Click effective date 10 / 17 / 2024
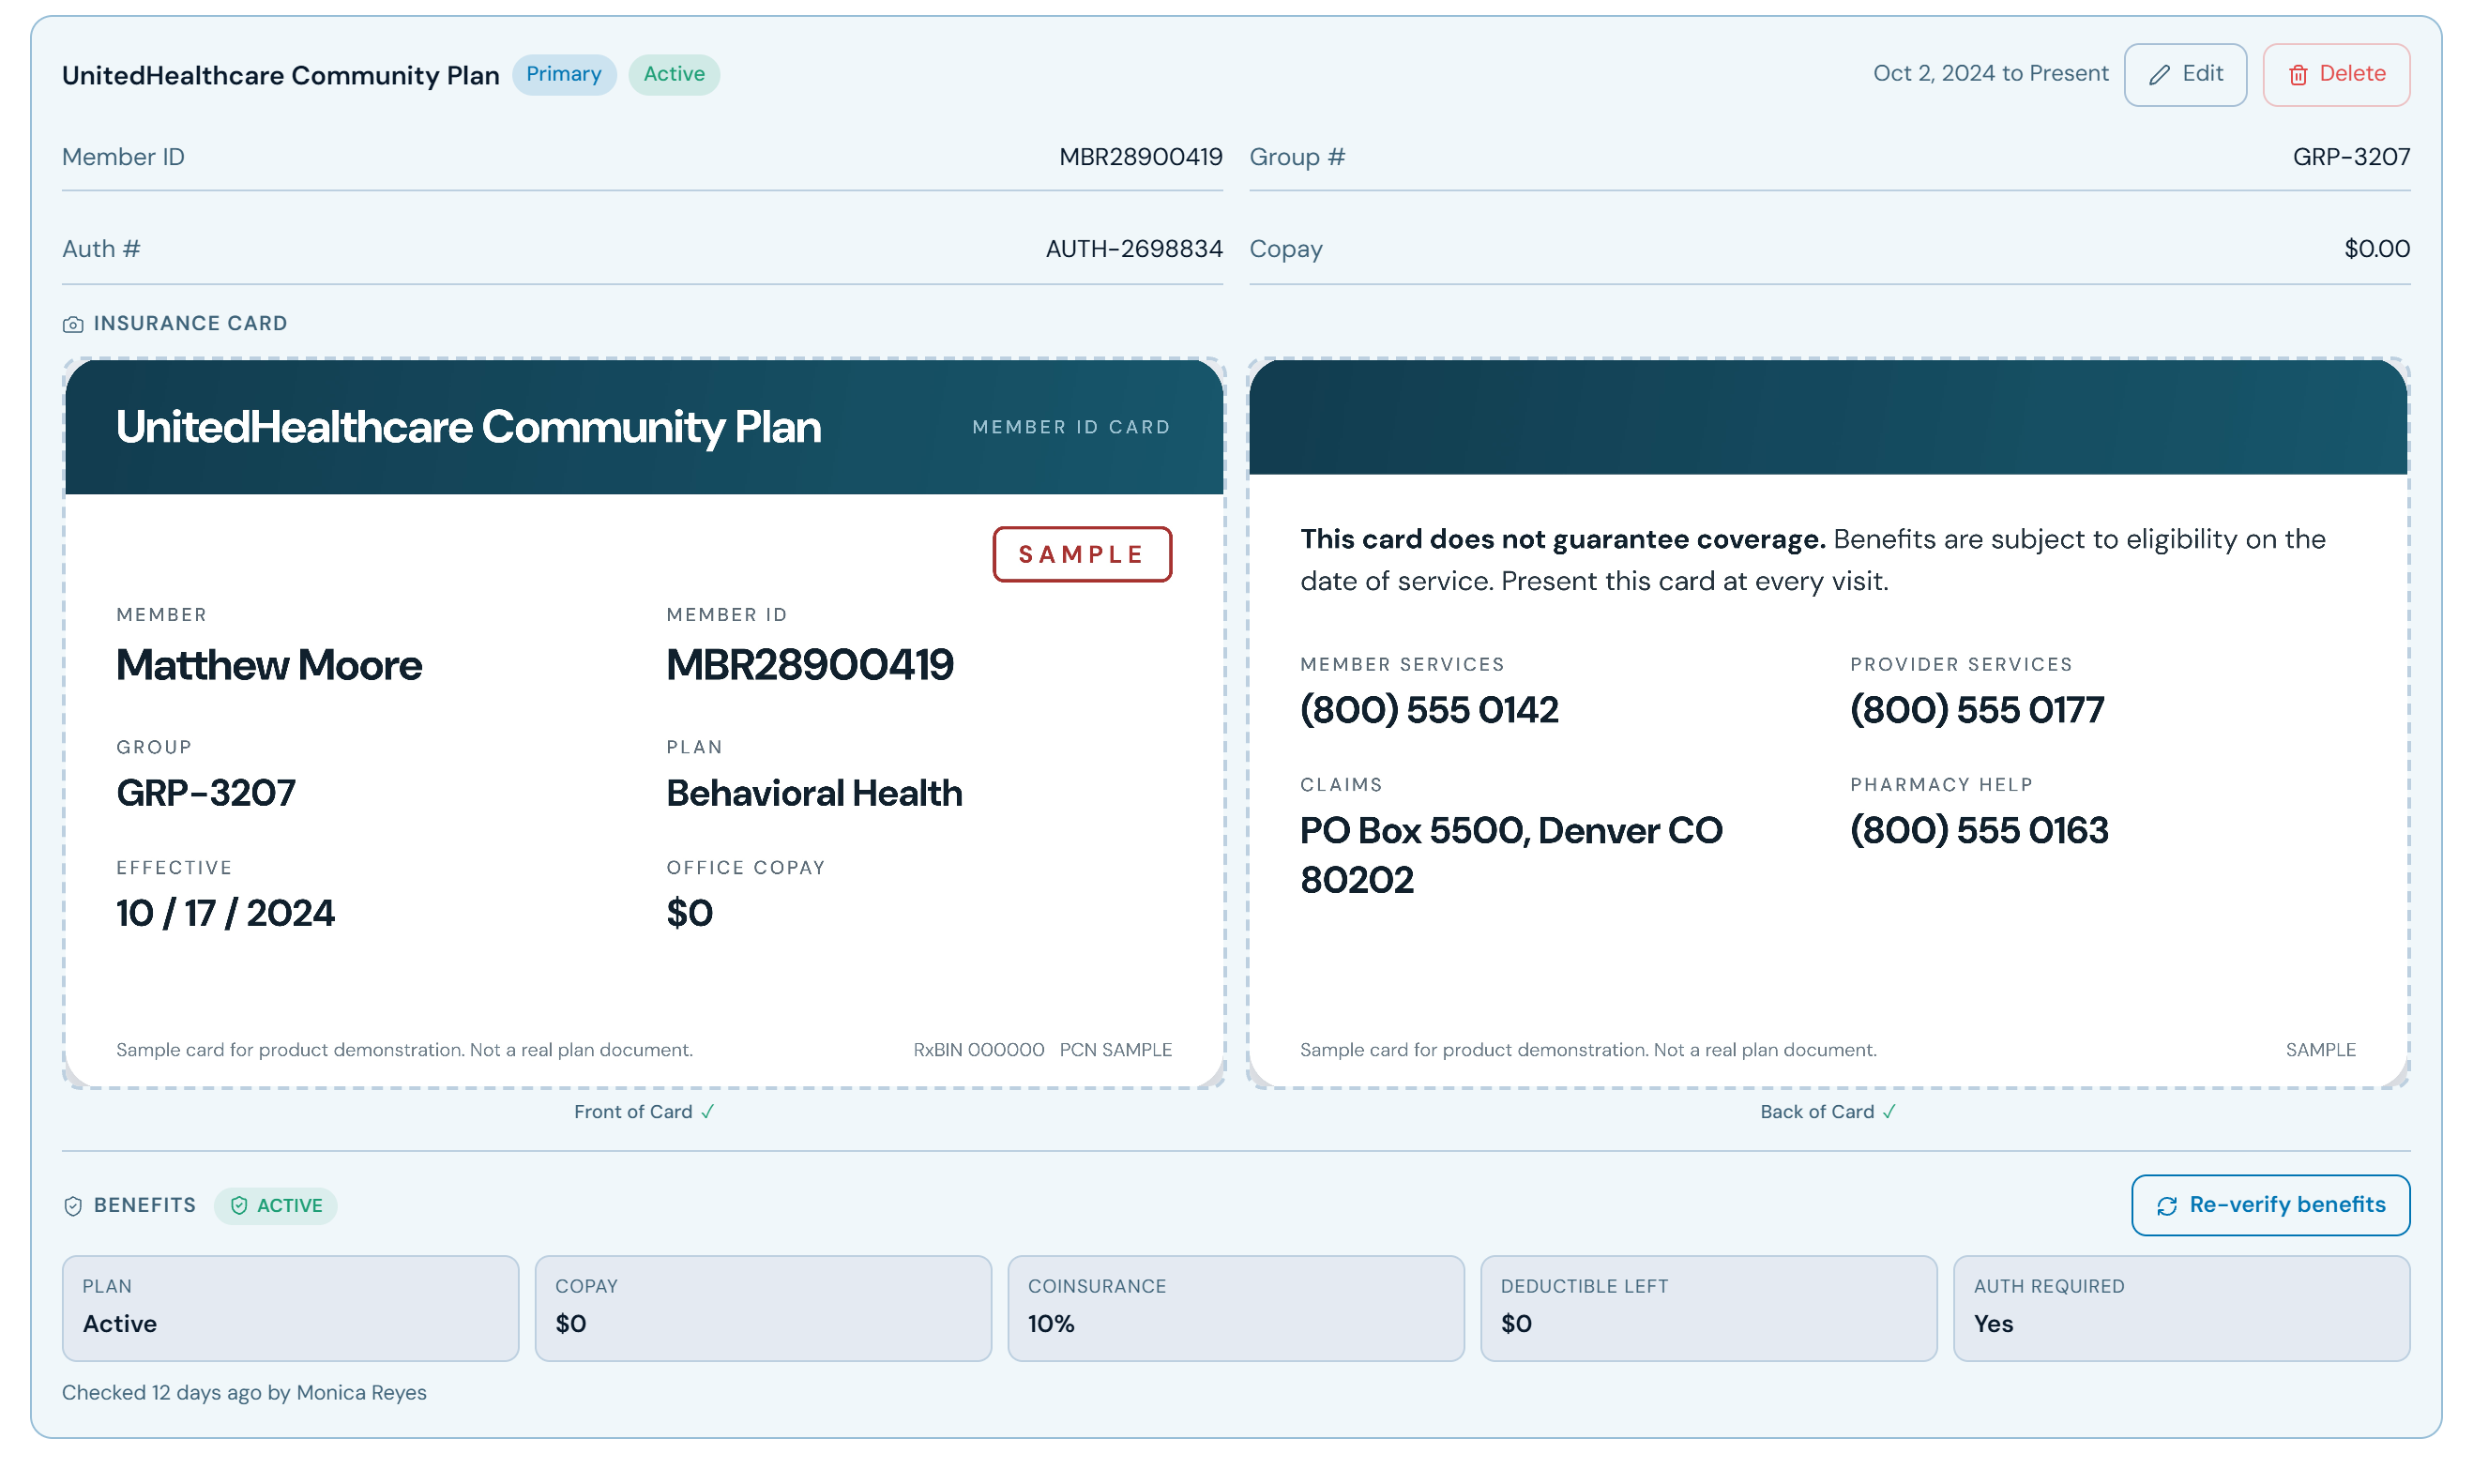This screenshot has height=1484, width=2473. pos(225,913)
